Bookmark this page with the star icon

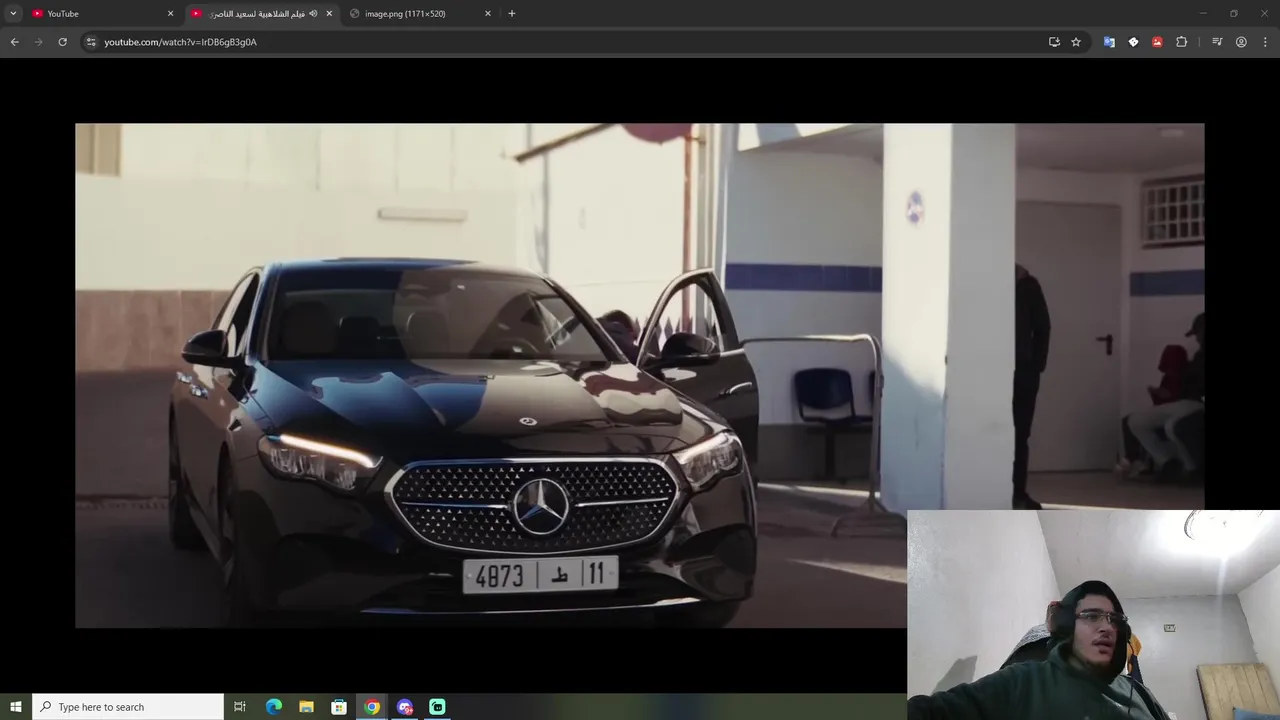(1076, 42)
